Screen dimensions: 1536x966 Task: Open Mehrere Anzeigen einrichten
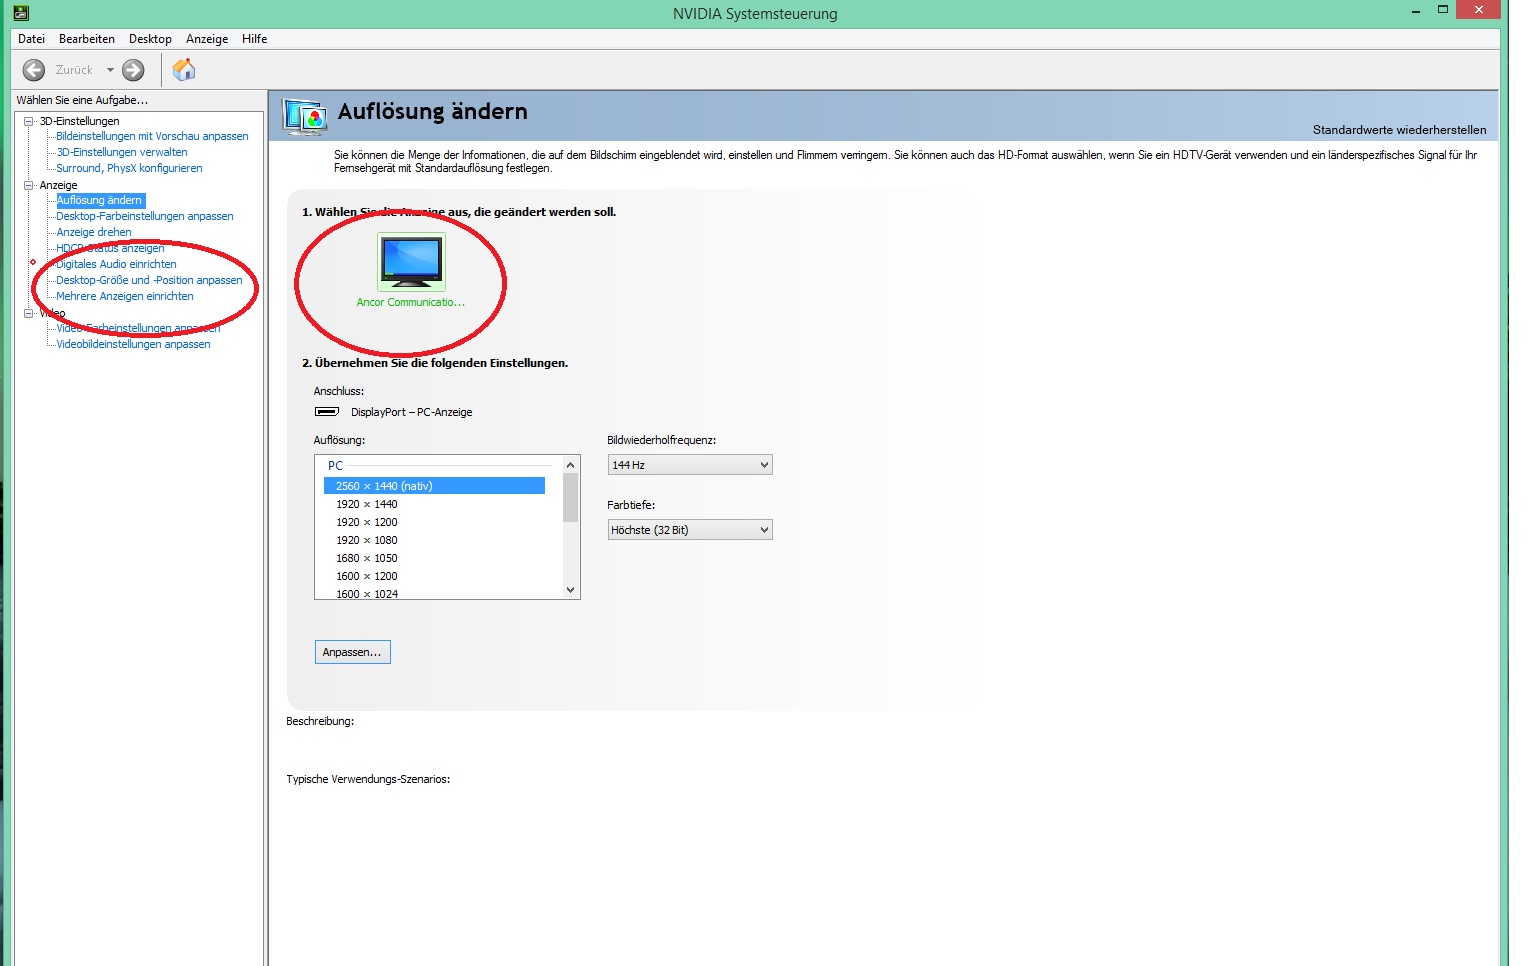tap(125, 296)
